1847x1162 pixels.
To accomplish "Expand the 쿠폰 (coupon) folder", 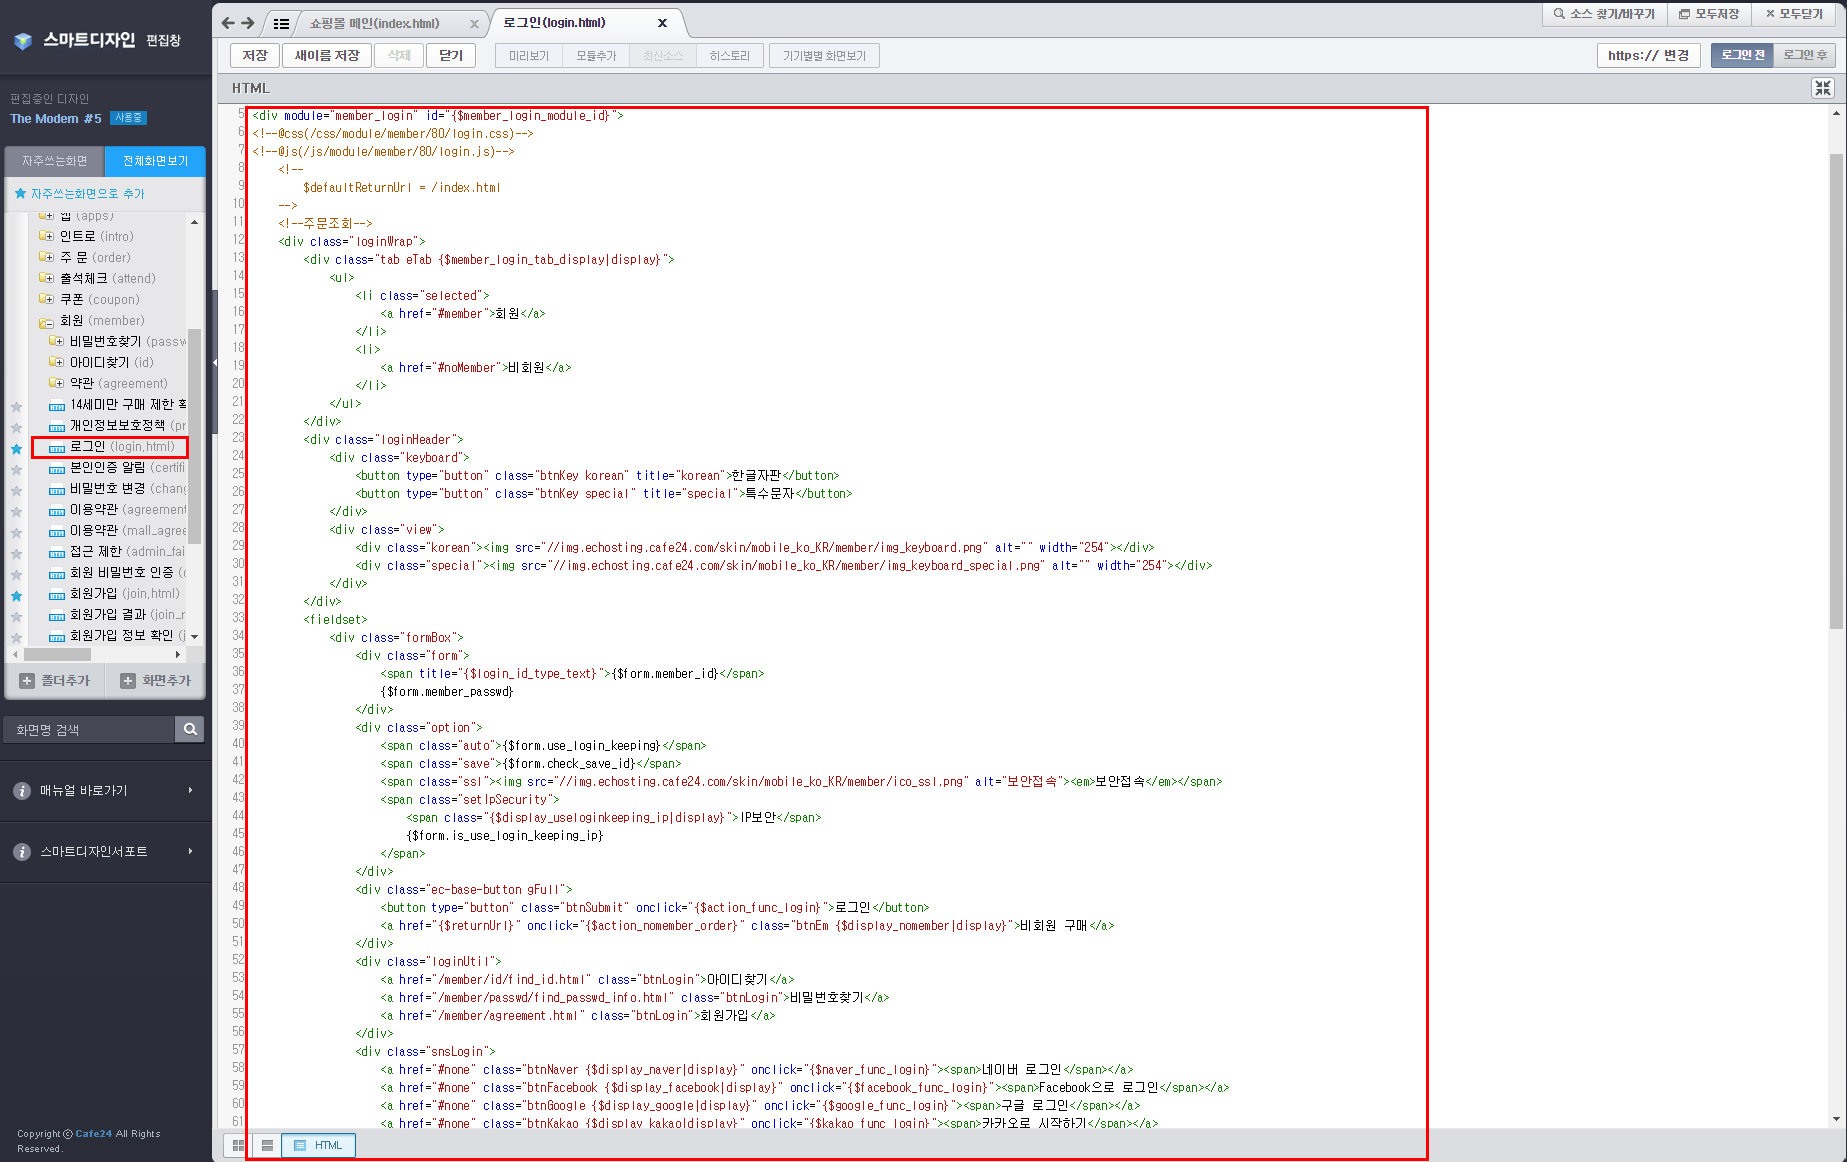I will click(46, 300).
